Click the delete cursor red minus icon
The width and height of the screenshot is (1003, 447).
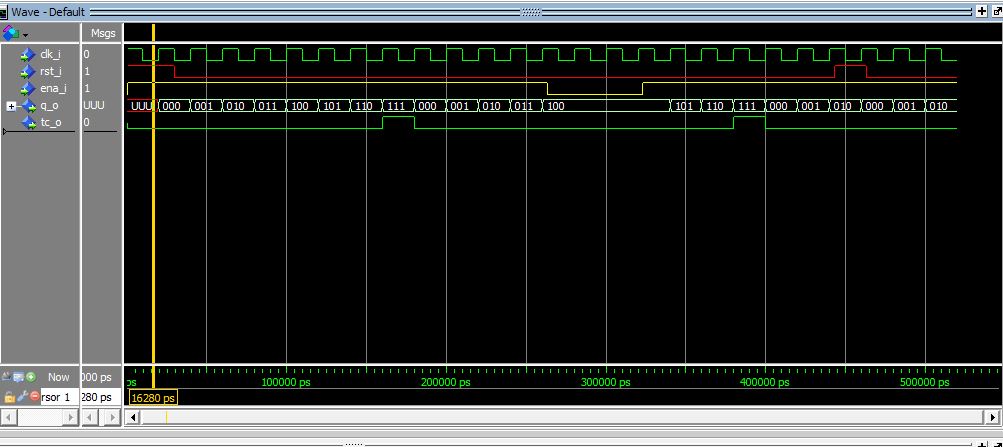[x=33, y=397]
